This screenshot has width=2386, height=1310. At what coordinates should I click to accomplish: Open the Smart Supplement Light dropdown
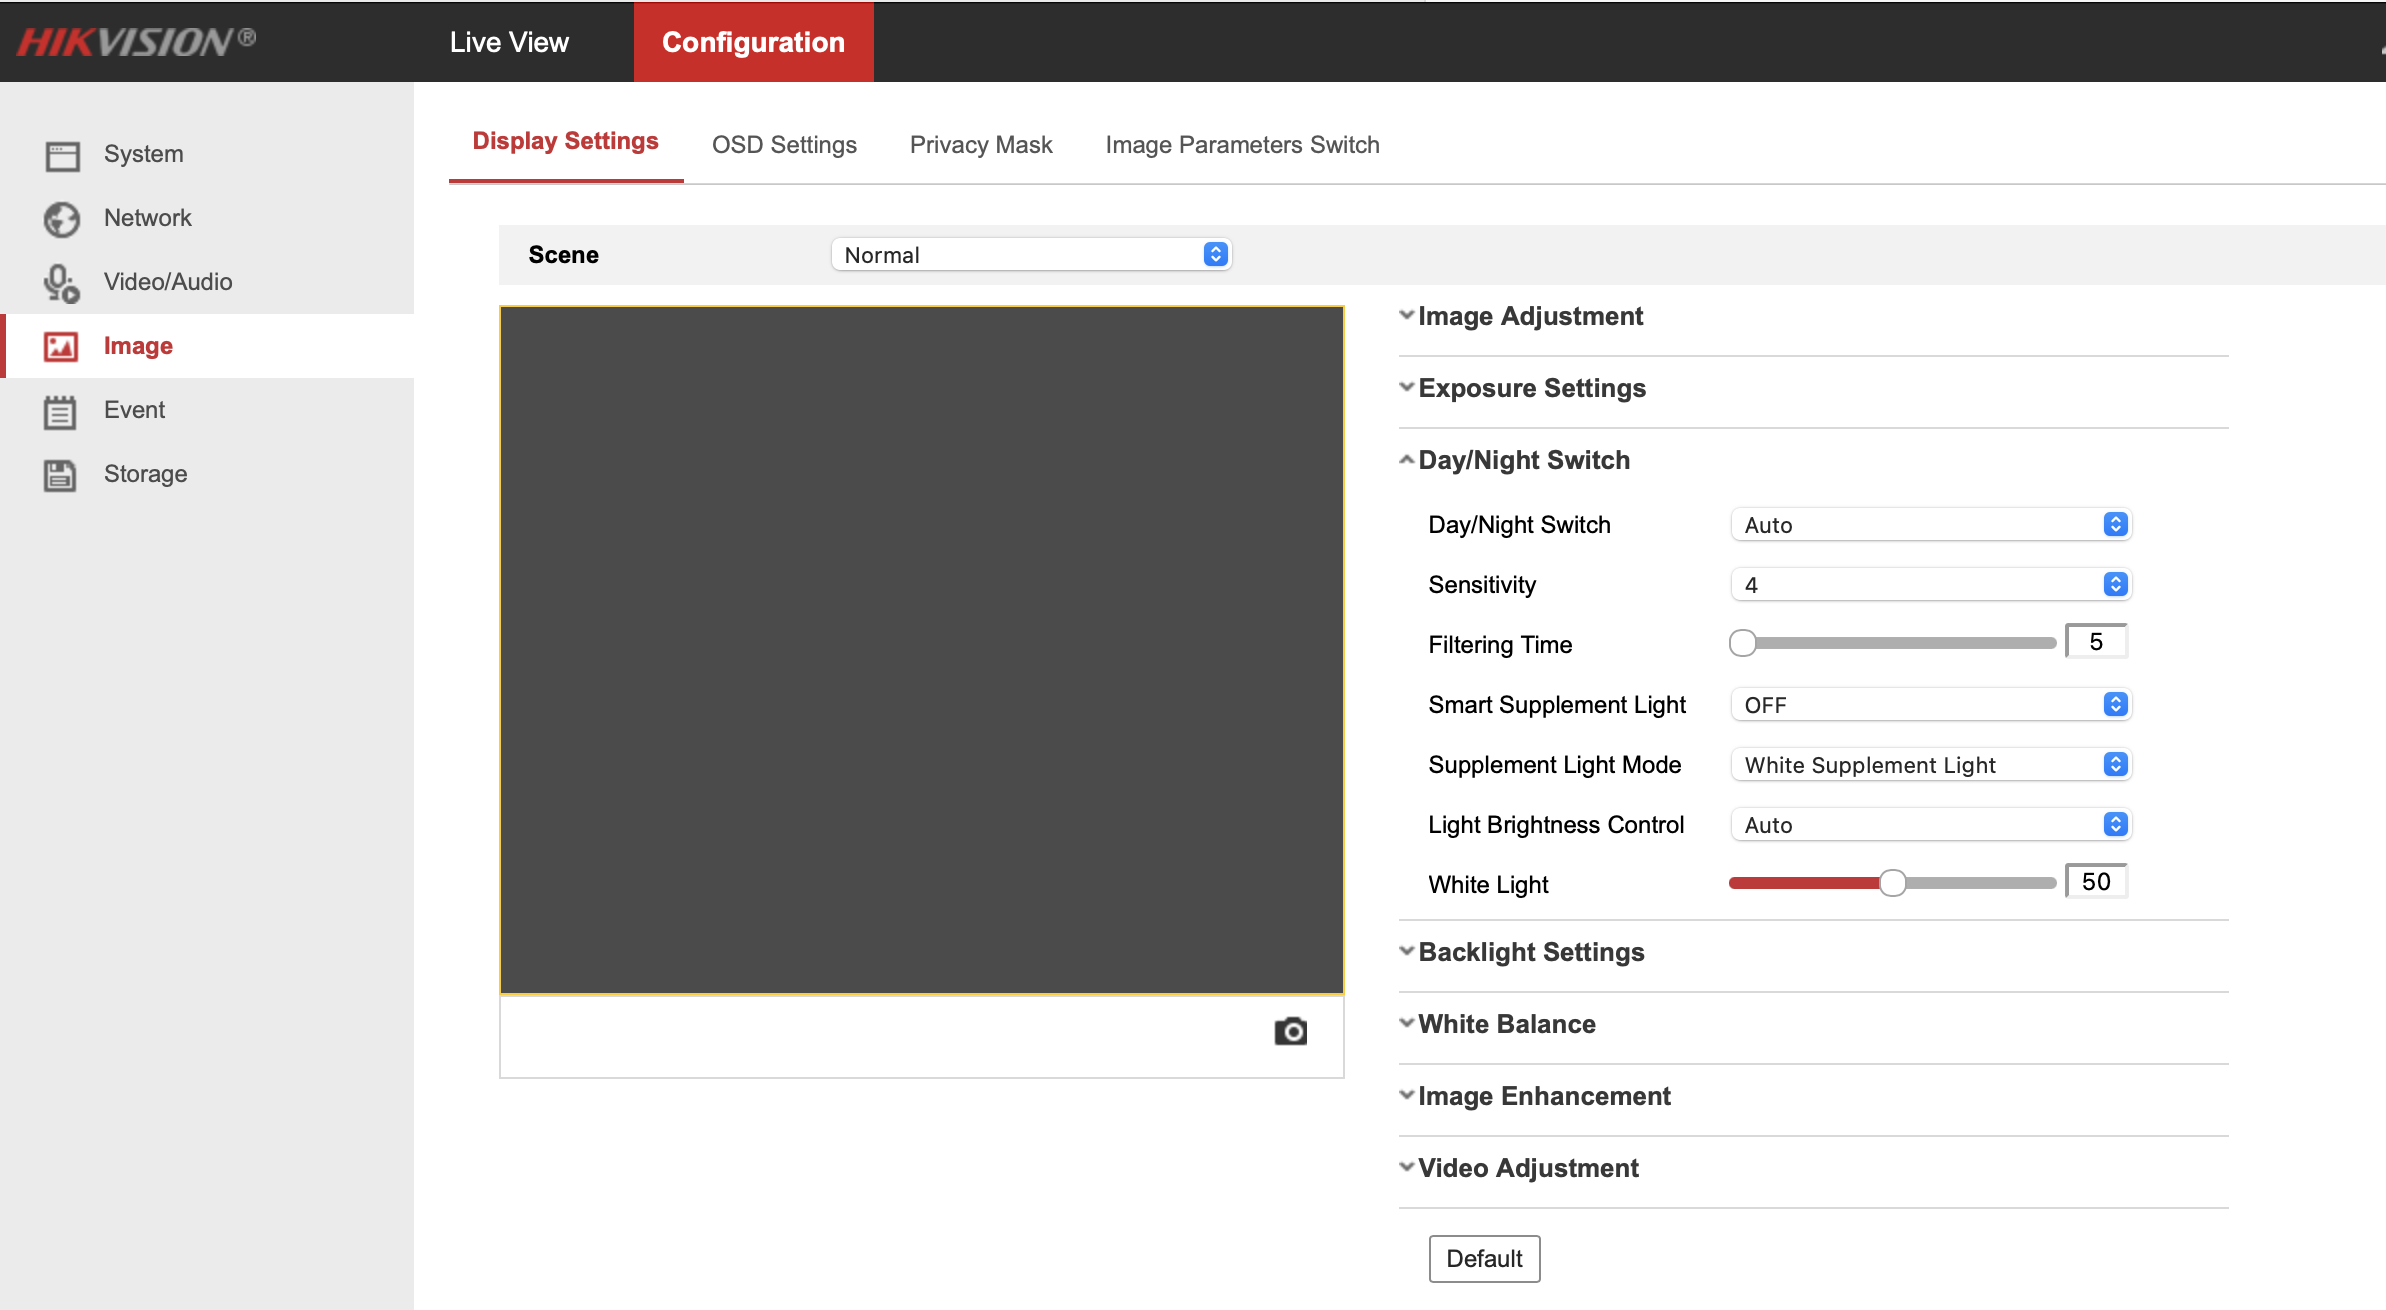tap(1930, 705)
